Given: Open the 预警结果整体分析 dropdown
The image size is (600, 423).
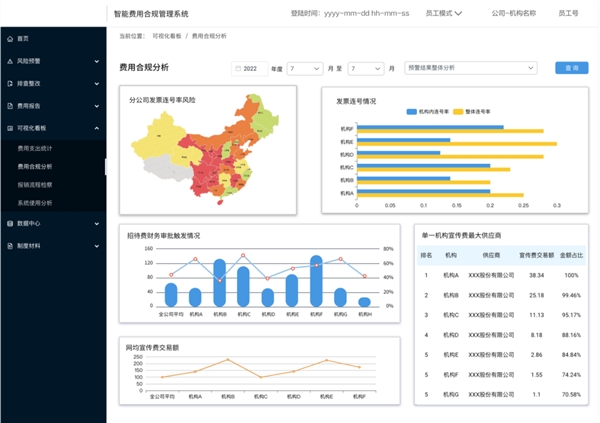Looking at the screenshot, I should [x=471, y=68].
